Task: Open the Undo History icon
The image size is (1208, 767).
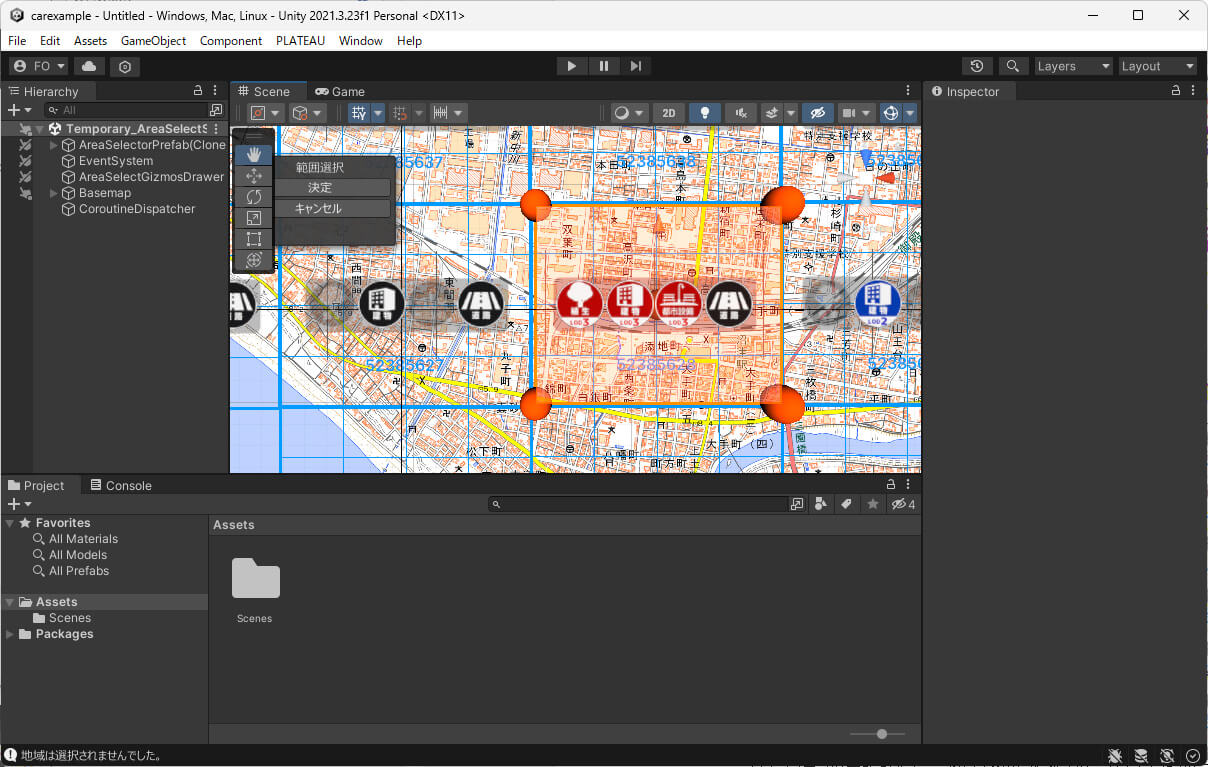Action: 977,66
